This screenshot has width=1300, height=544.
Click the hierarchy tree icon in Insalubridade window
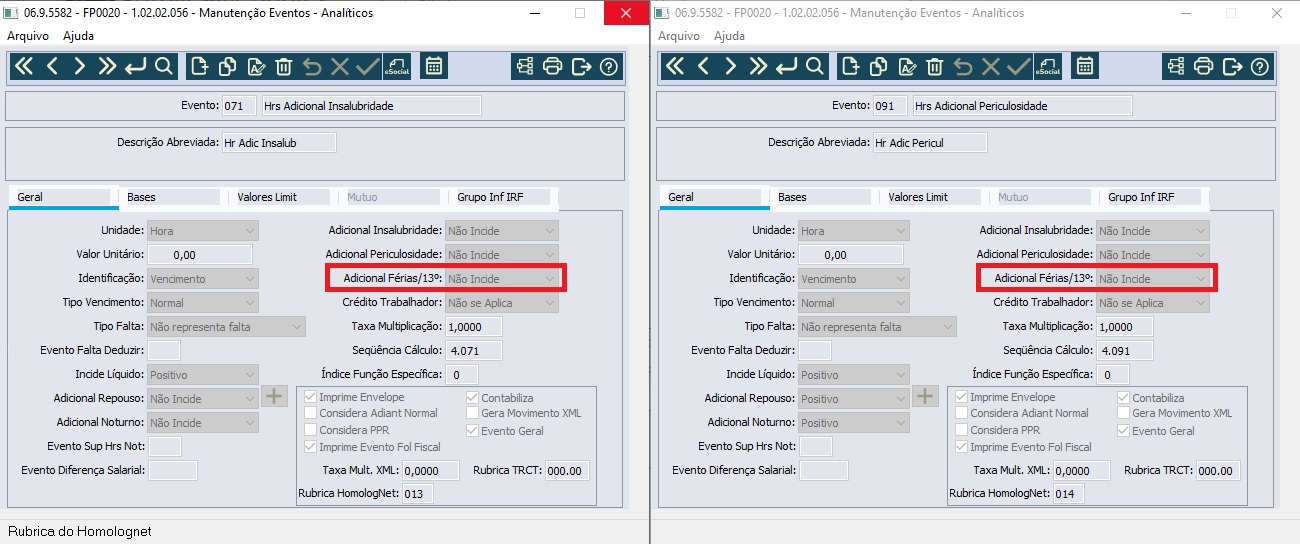(x=525, y=67)
